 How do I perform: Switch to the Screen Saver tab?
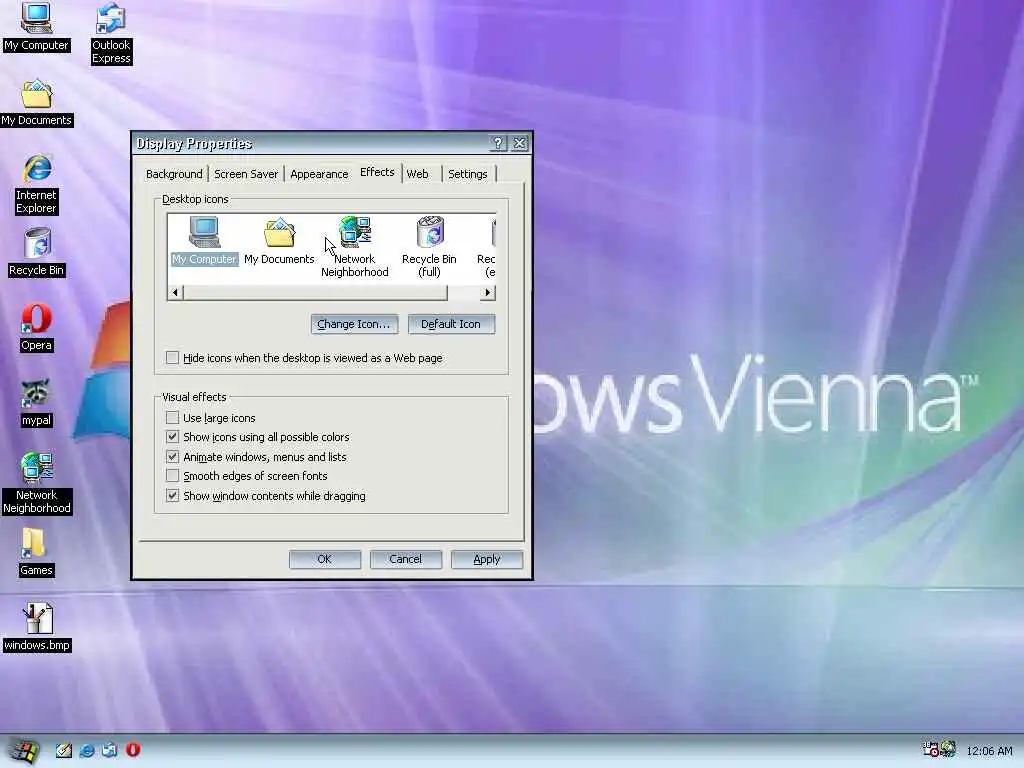click(246, 174)
